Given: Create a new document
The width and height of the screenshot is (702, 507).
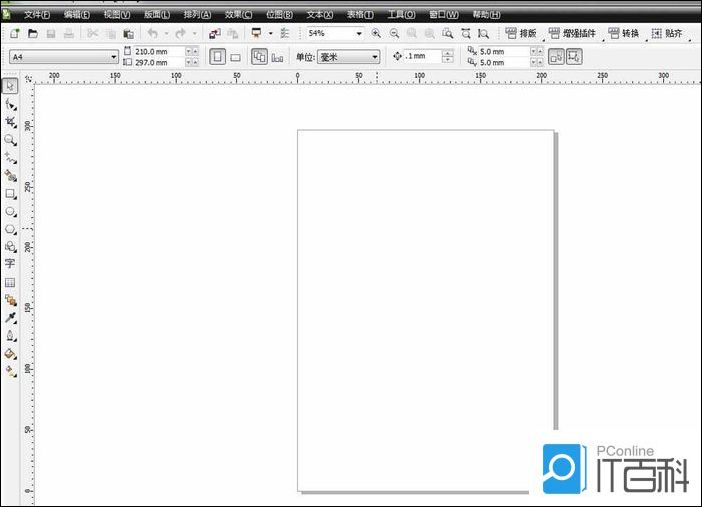Looking at the screenshot, I should coord(15,33).
